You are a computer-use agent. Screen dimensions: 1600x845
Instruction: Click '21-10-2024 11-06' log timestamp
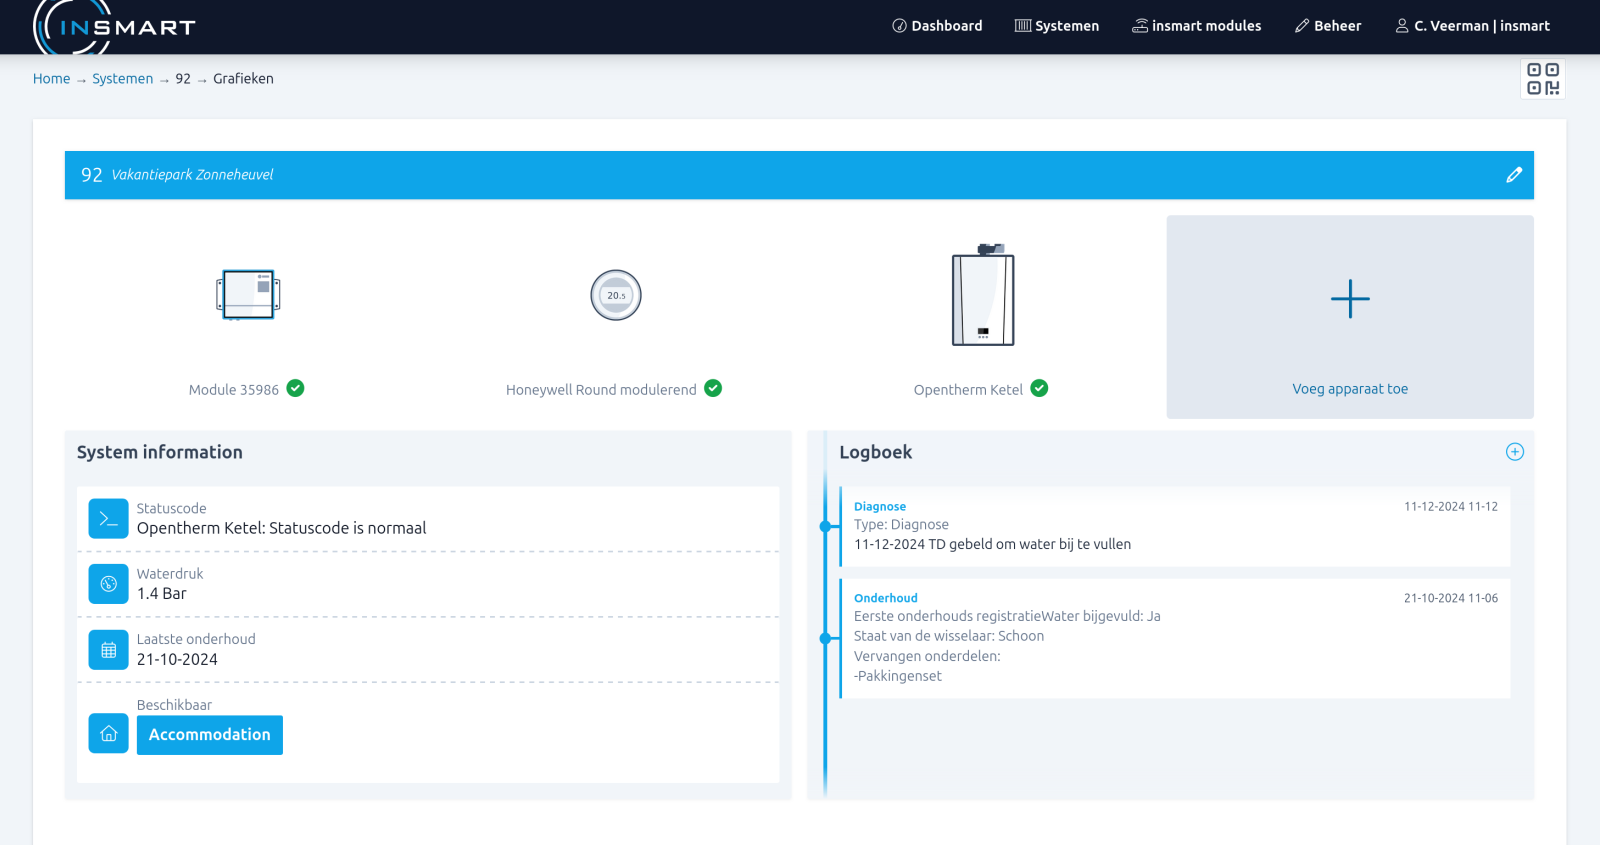(x=1451, y=598)
